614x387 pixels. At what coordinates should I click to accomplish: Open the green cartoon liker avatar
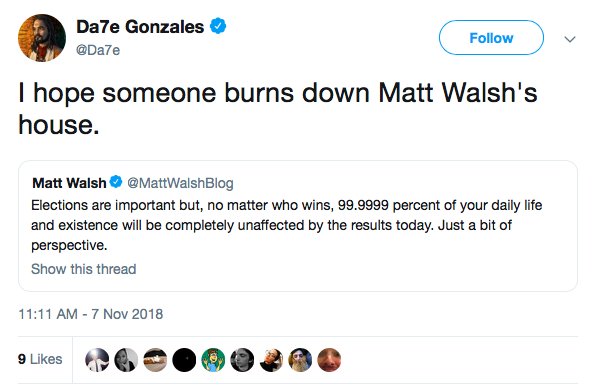213,360
